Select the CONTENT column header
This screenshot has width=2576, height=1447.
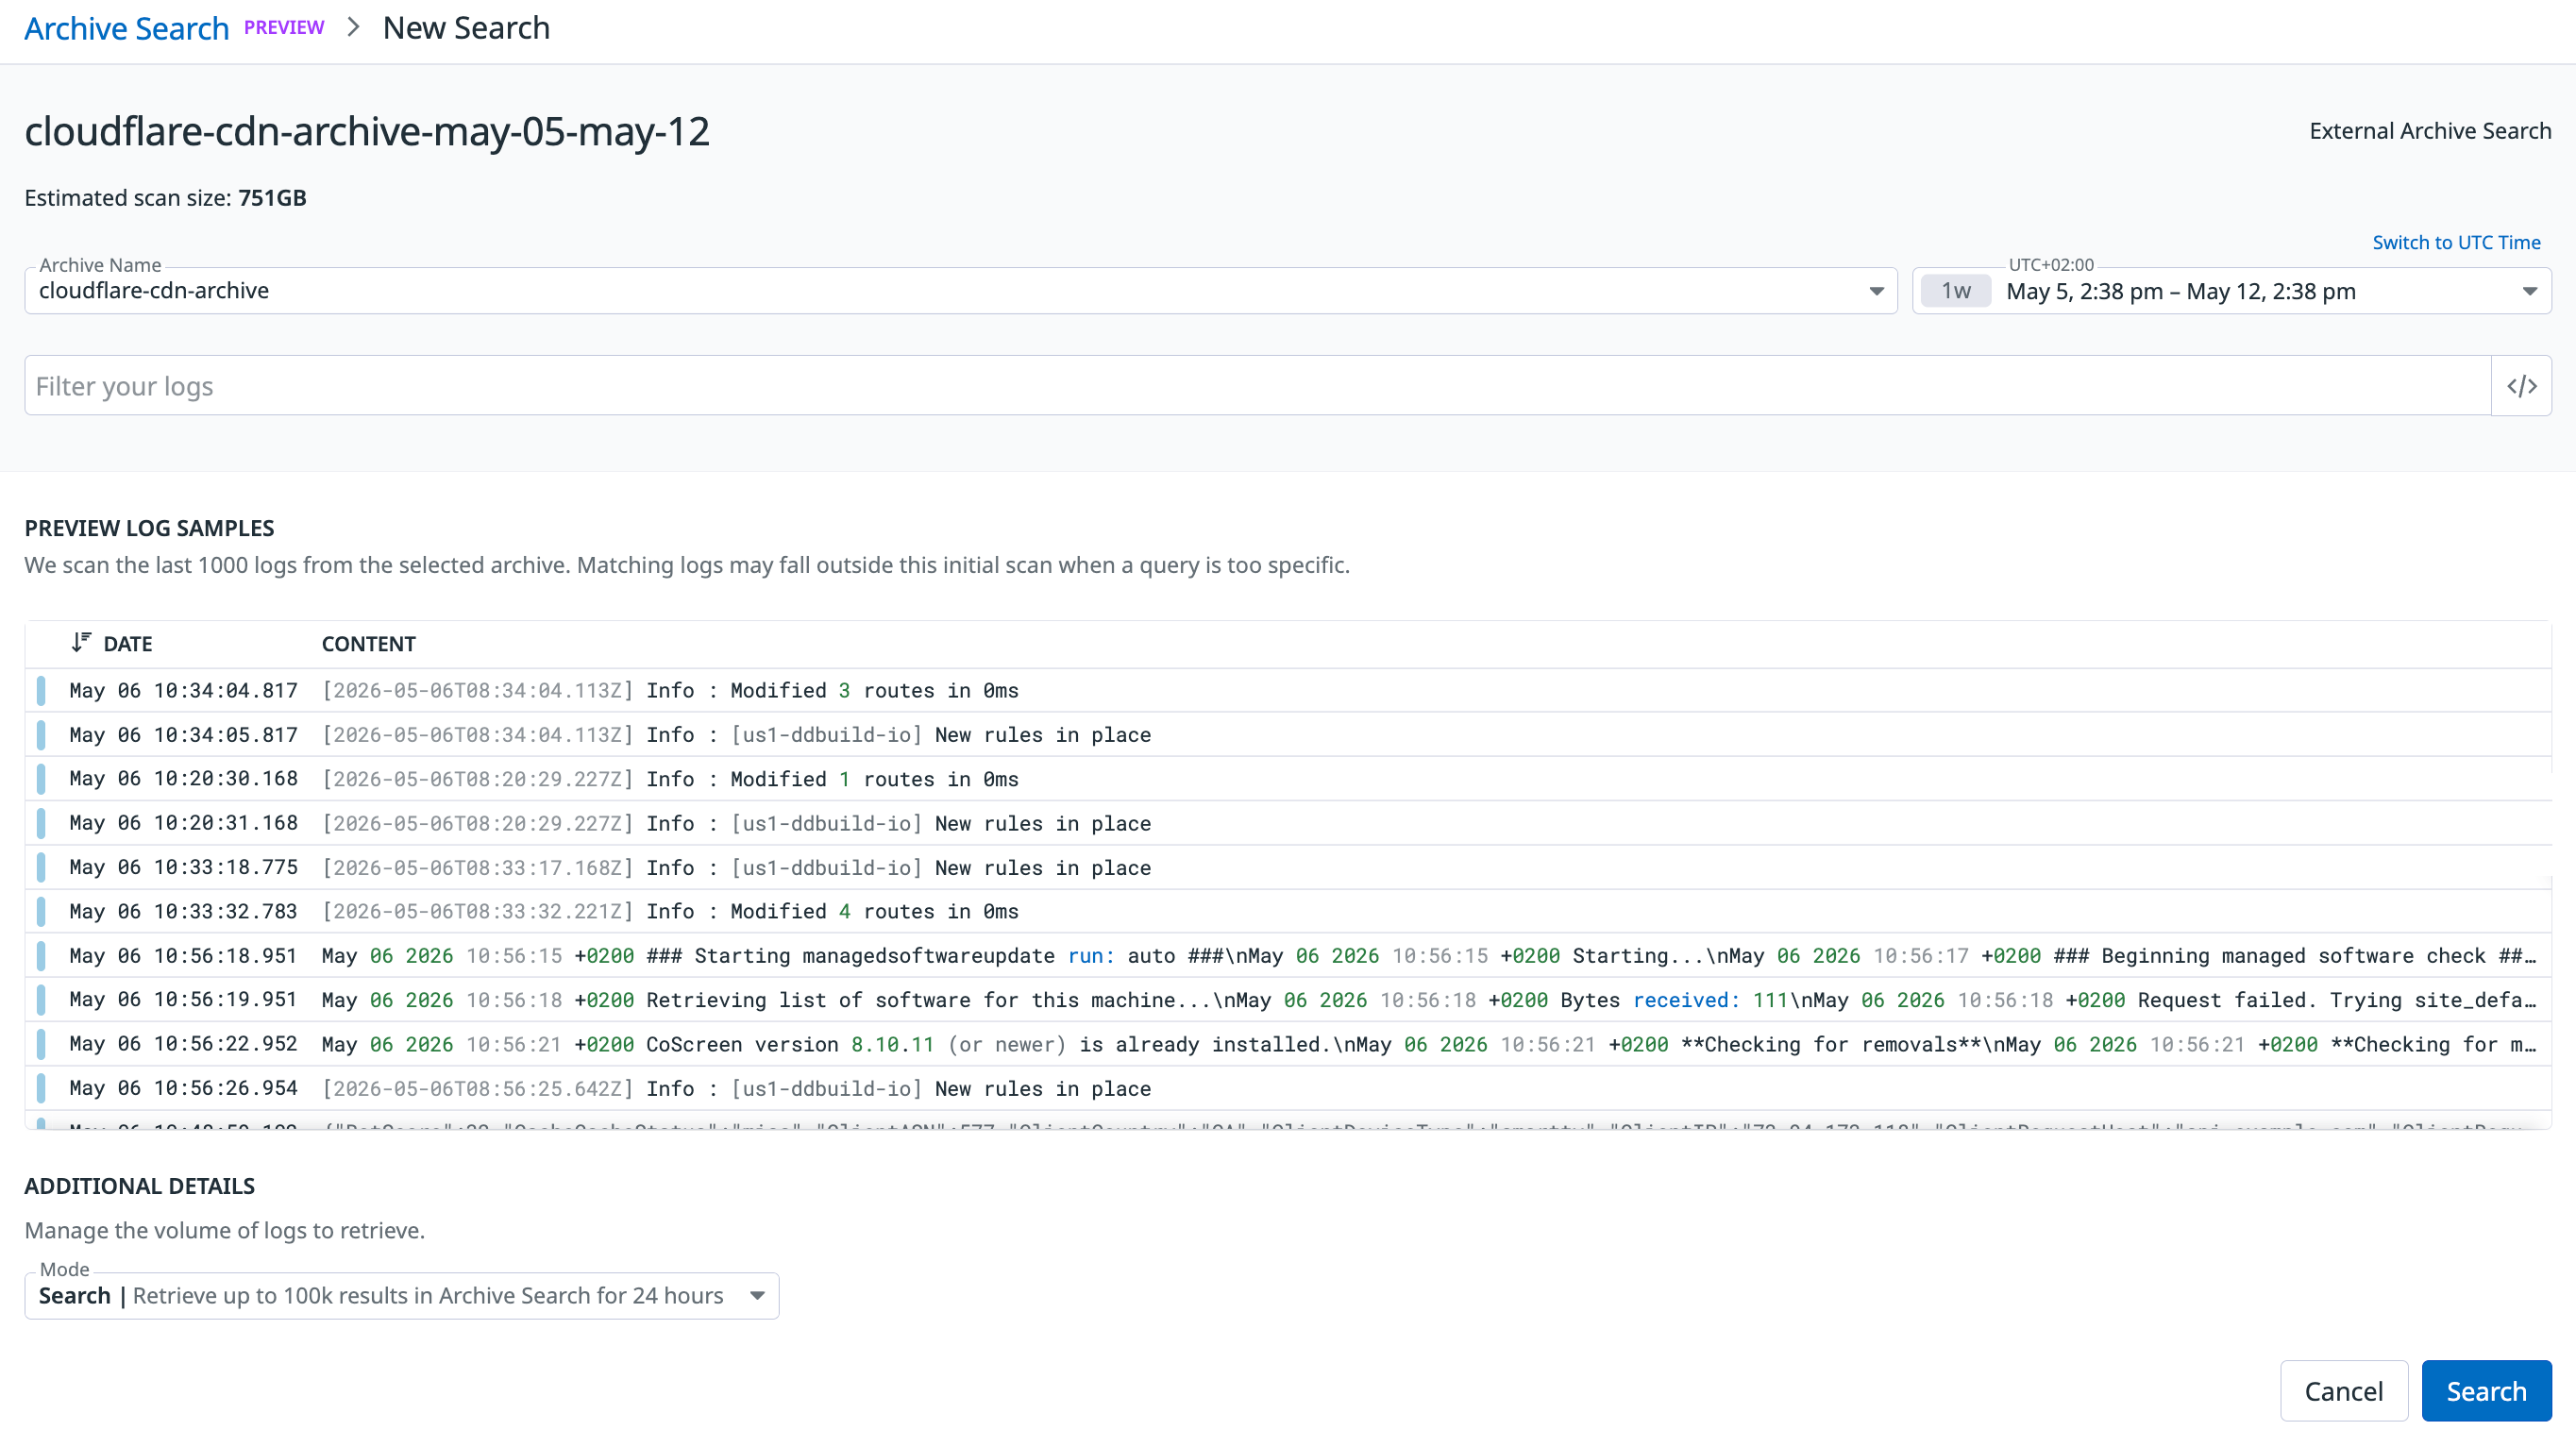[x=368, y=644]
